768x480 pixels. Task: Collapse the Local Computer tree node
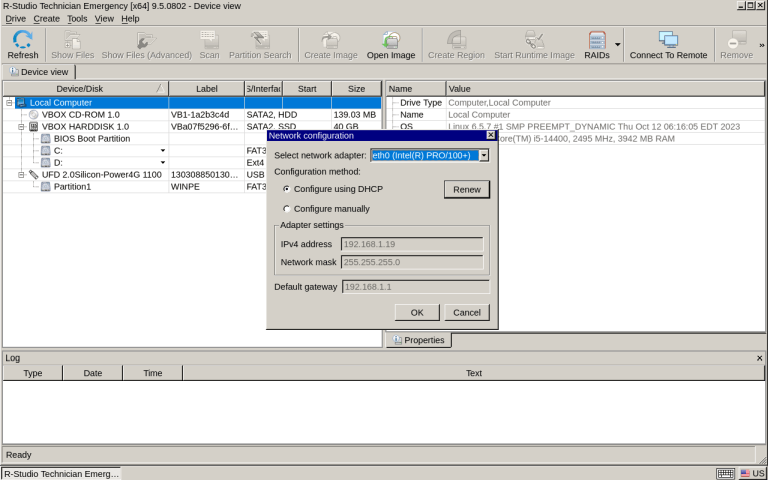[9, 102]
